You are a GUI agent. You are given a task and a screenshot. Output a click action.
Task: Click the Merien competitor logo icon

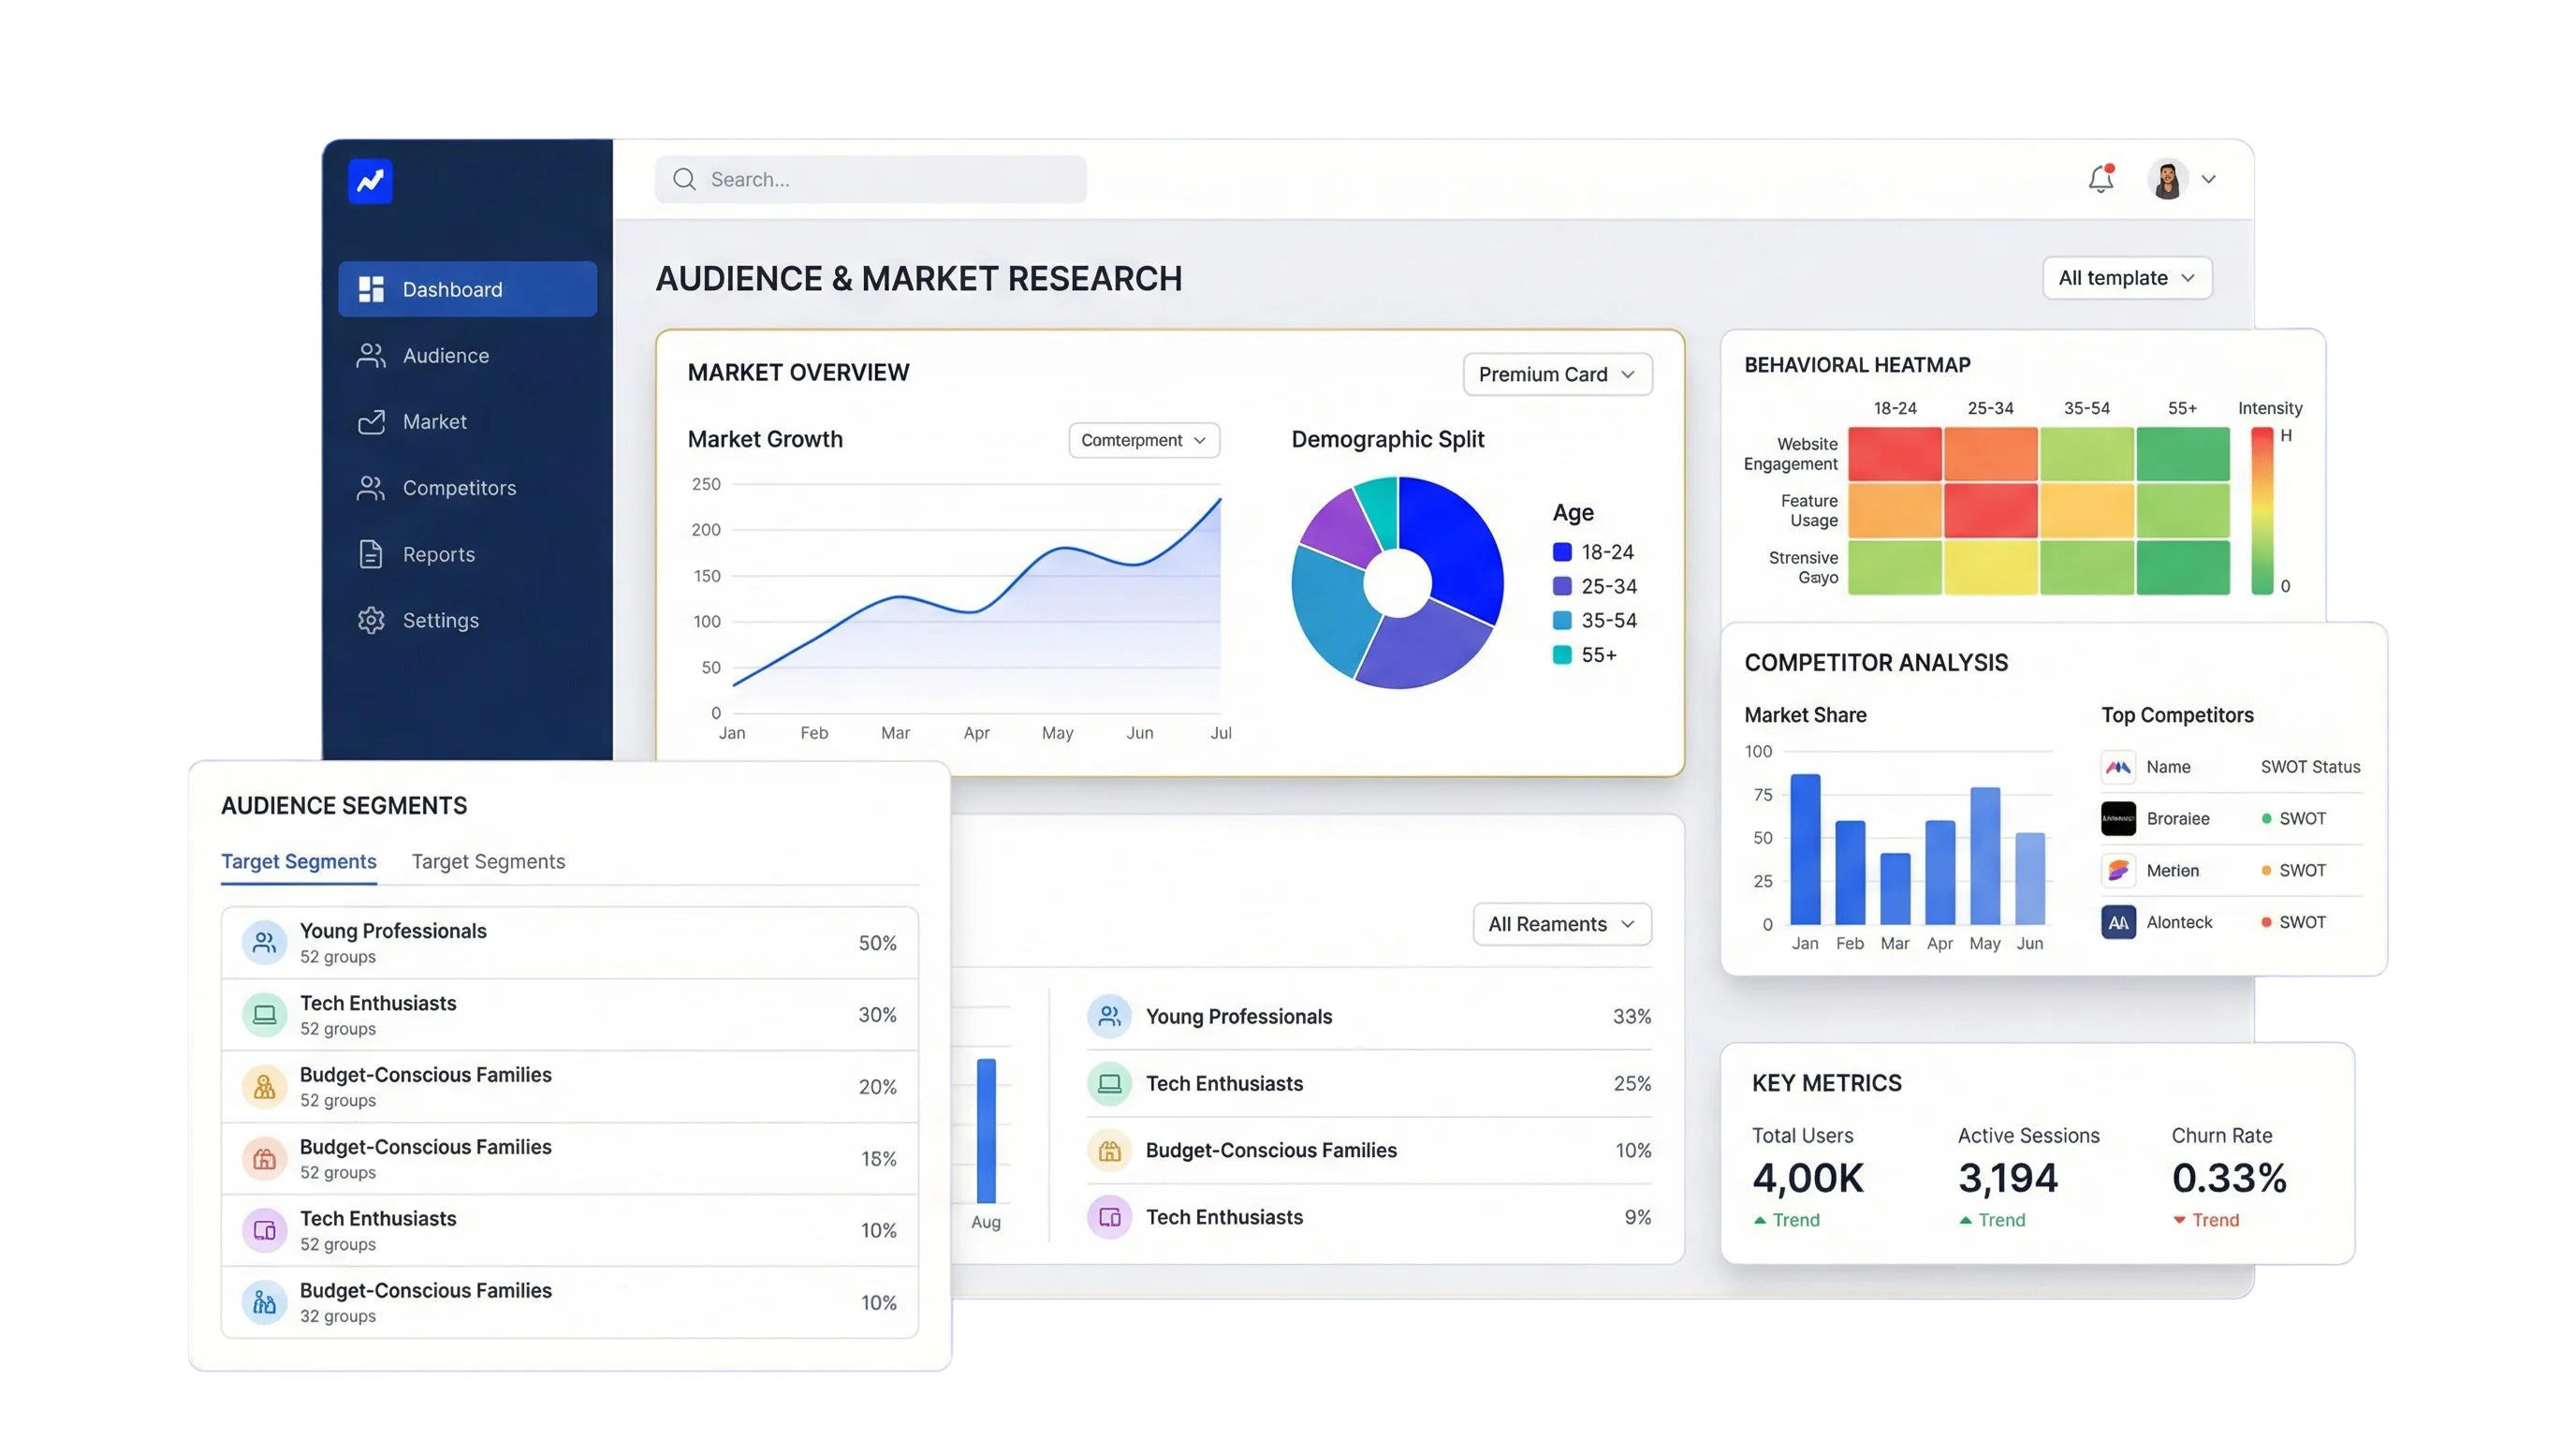pyautogui.click(x=2118, y=870)
